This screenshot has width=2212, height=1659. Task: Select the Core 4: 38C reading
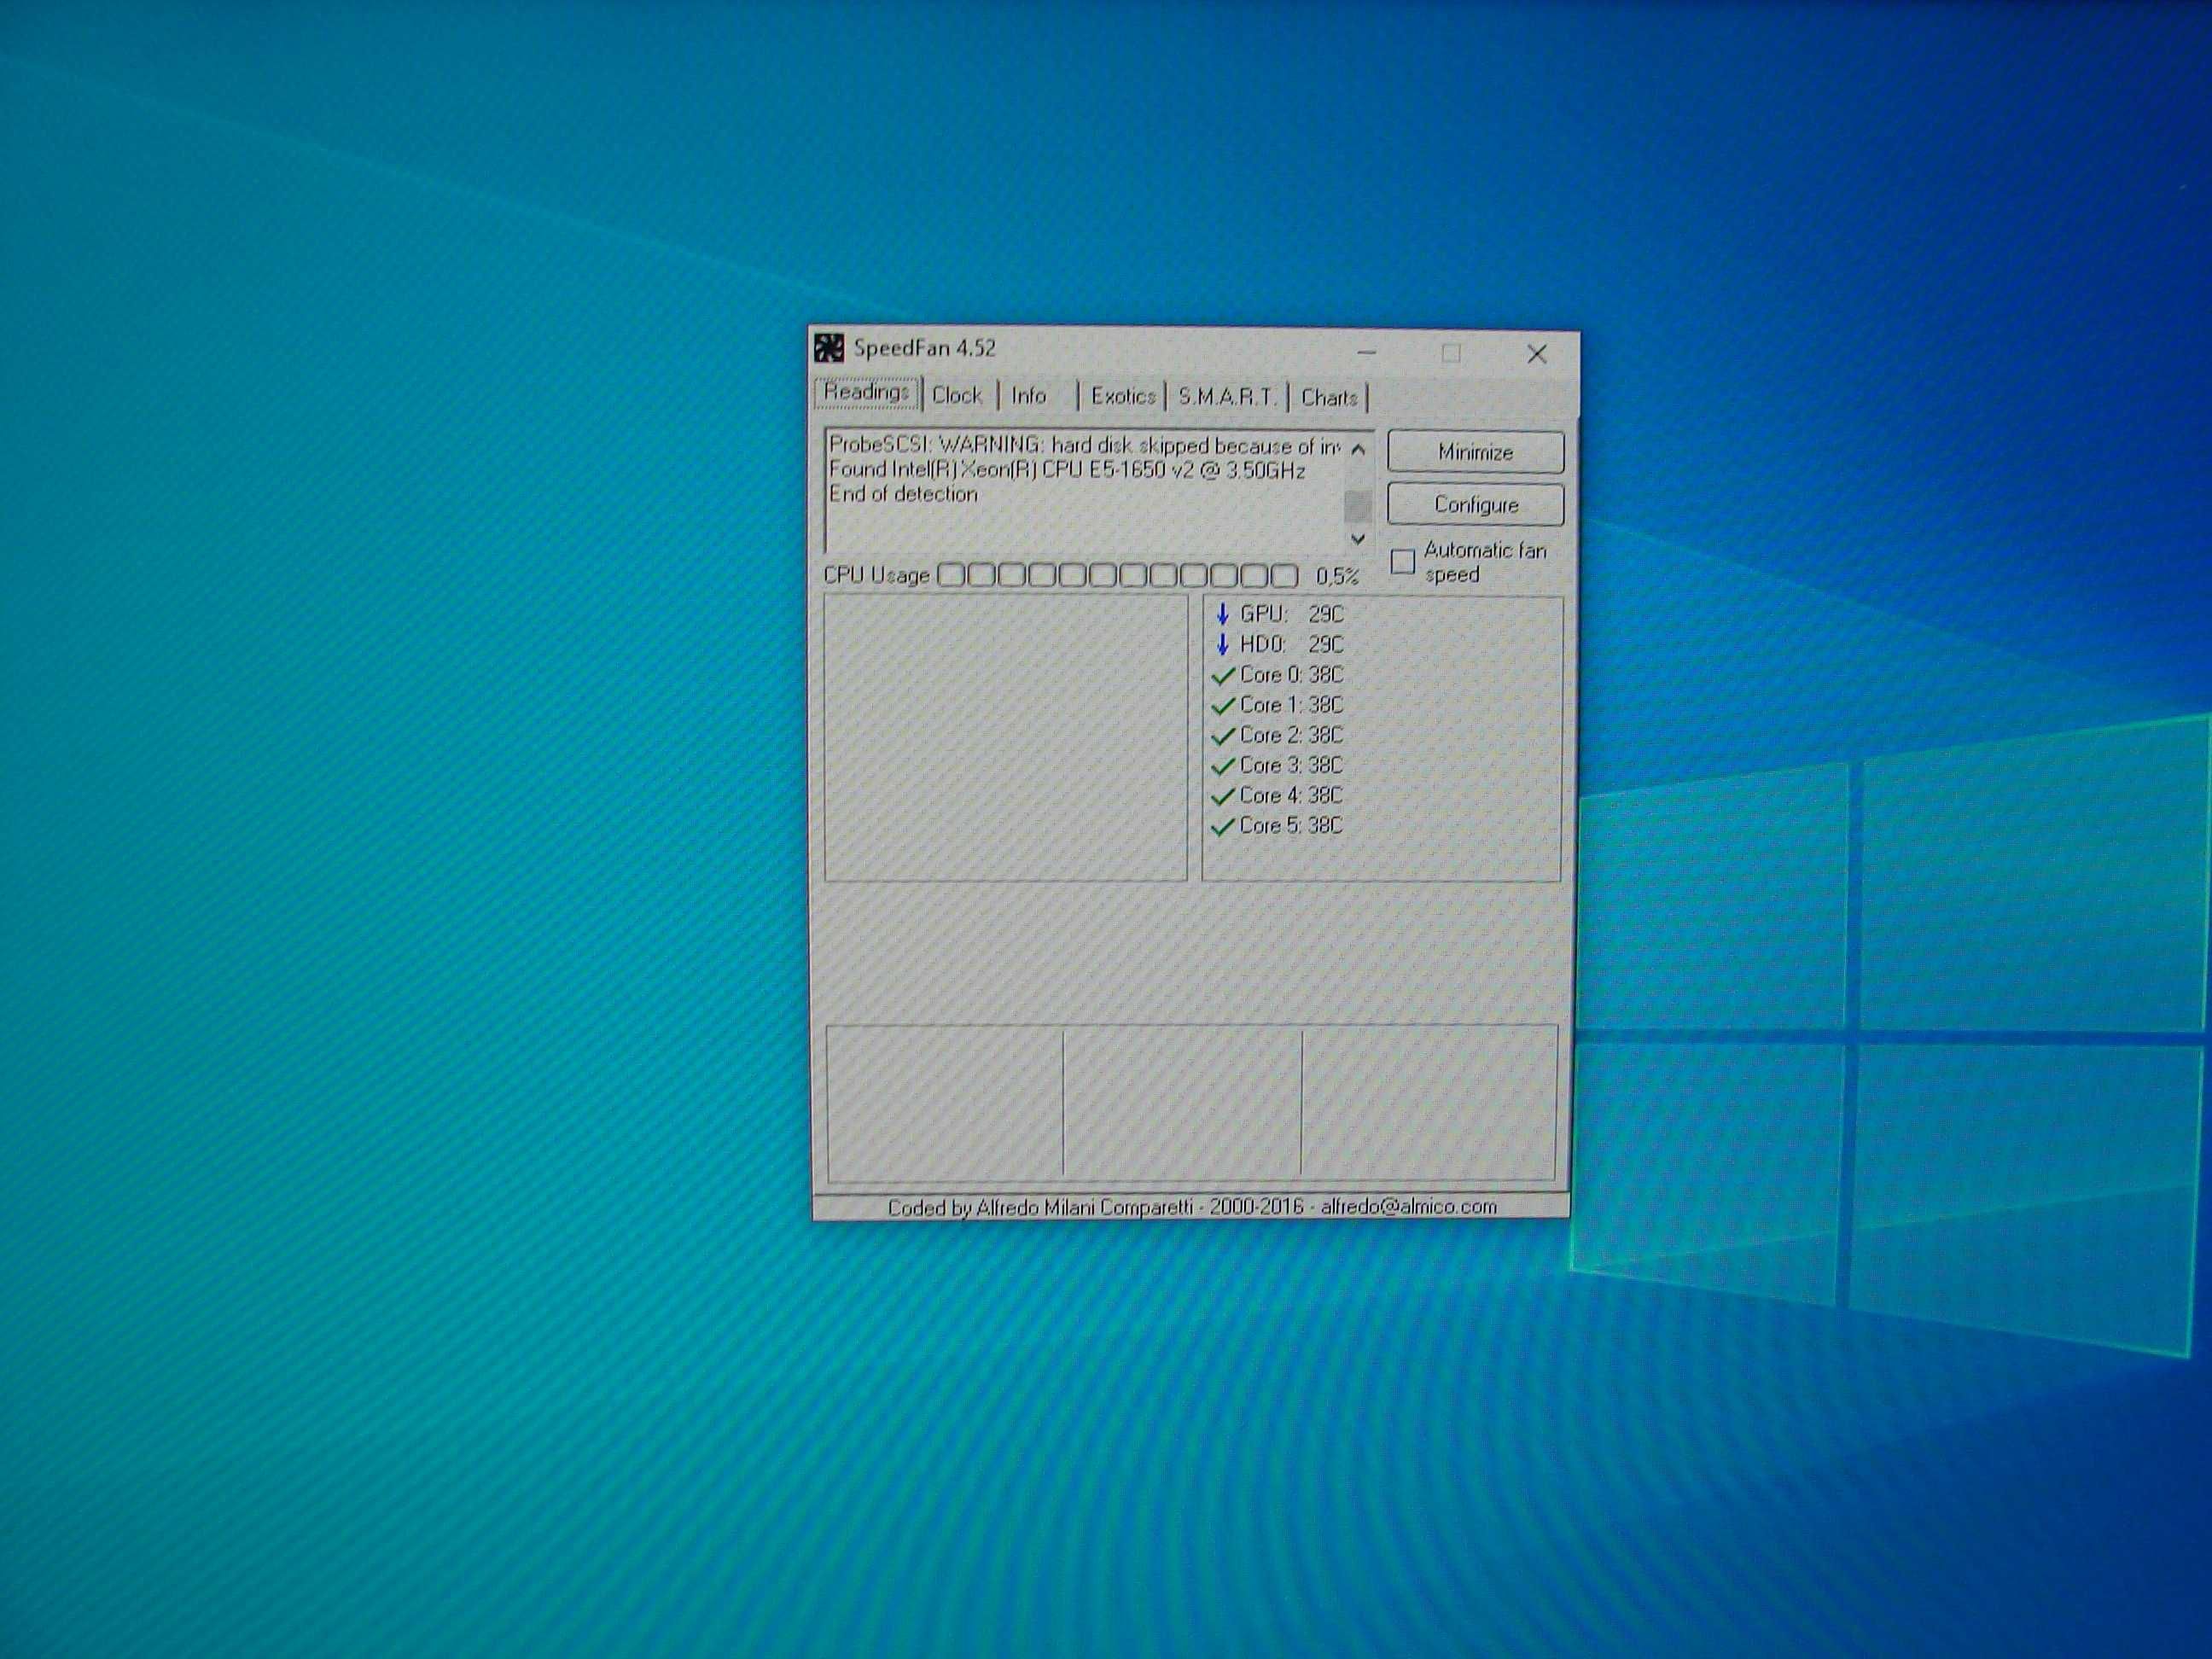(1291, 795)
